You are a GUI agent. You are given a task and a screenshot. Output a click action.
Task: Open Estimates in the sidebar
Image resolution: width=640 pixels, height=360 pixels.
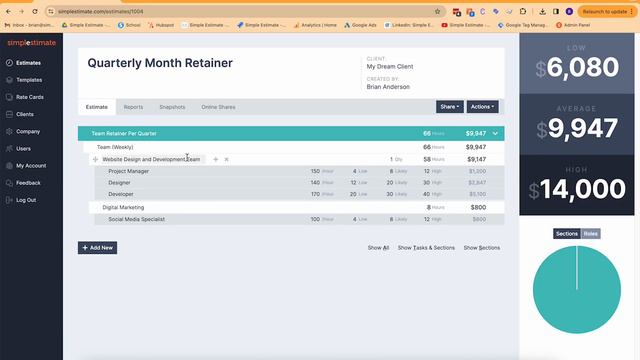tap(23, 63)
